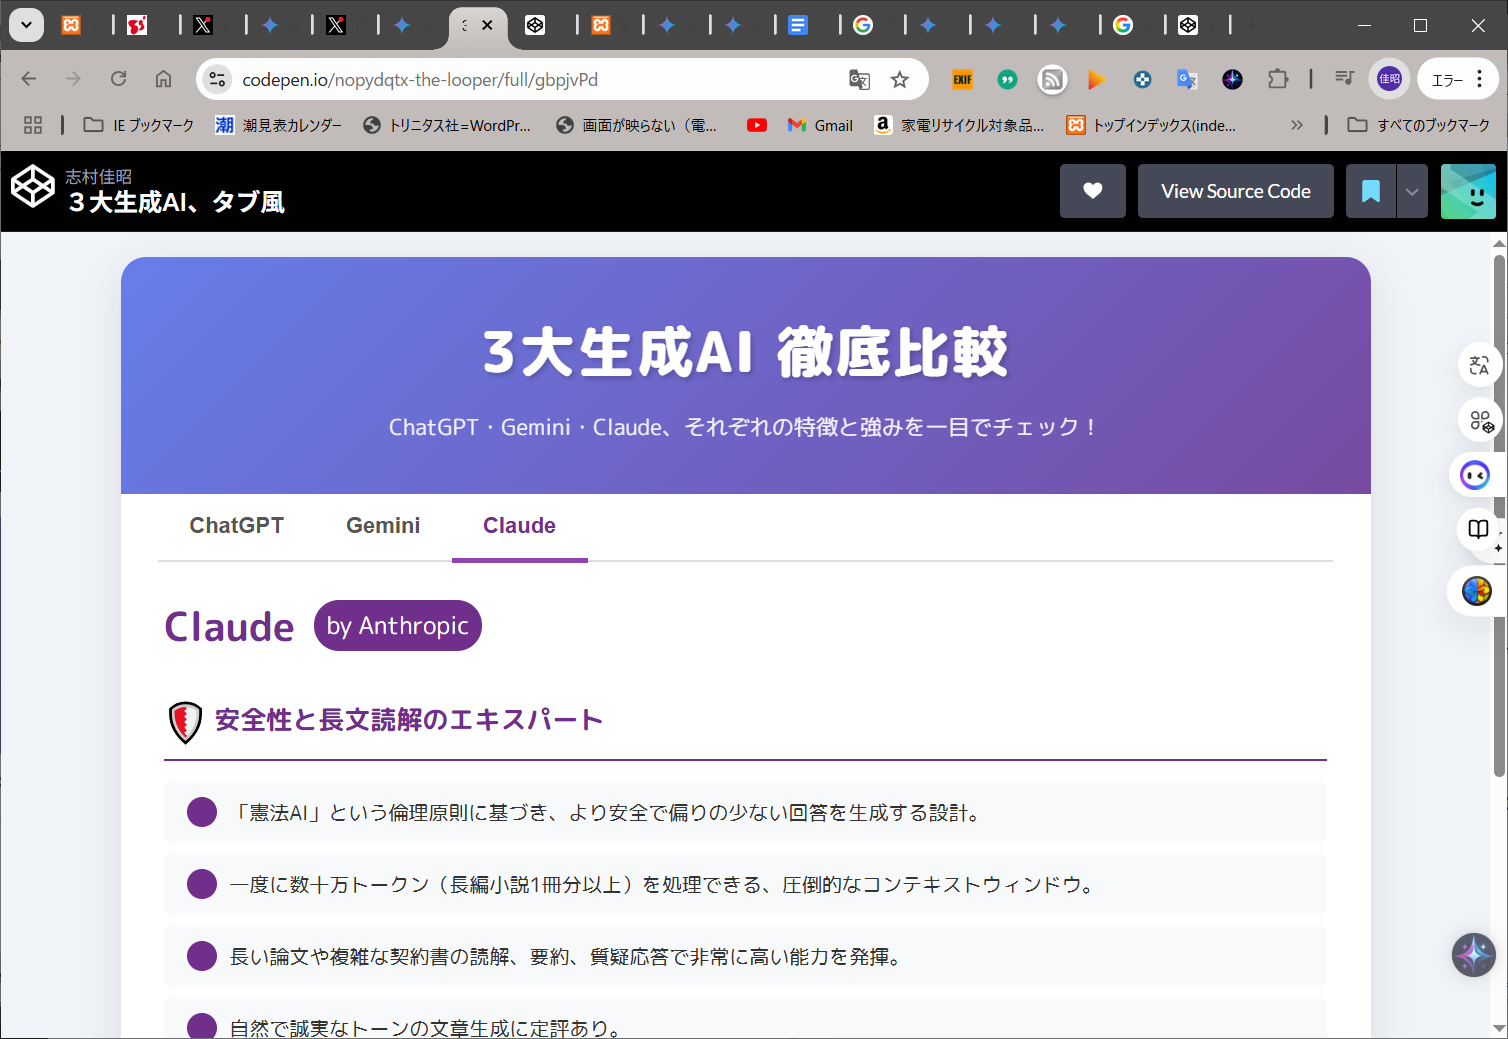Open the blue circle plus extension
The image size is (1508, 1039).
point(1142,79)
